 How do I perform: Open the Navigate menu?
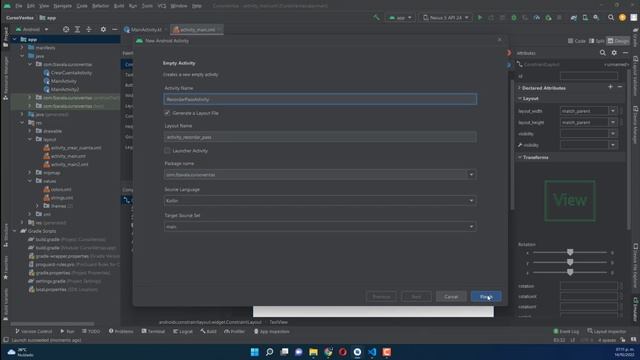[x=62, y=6]
